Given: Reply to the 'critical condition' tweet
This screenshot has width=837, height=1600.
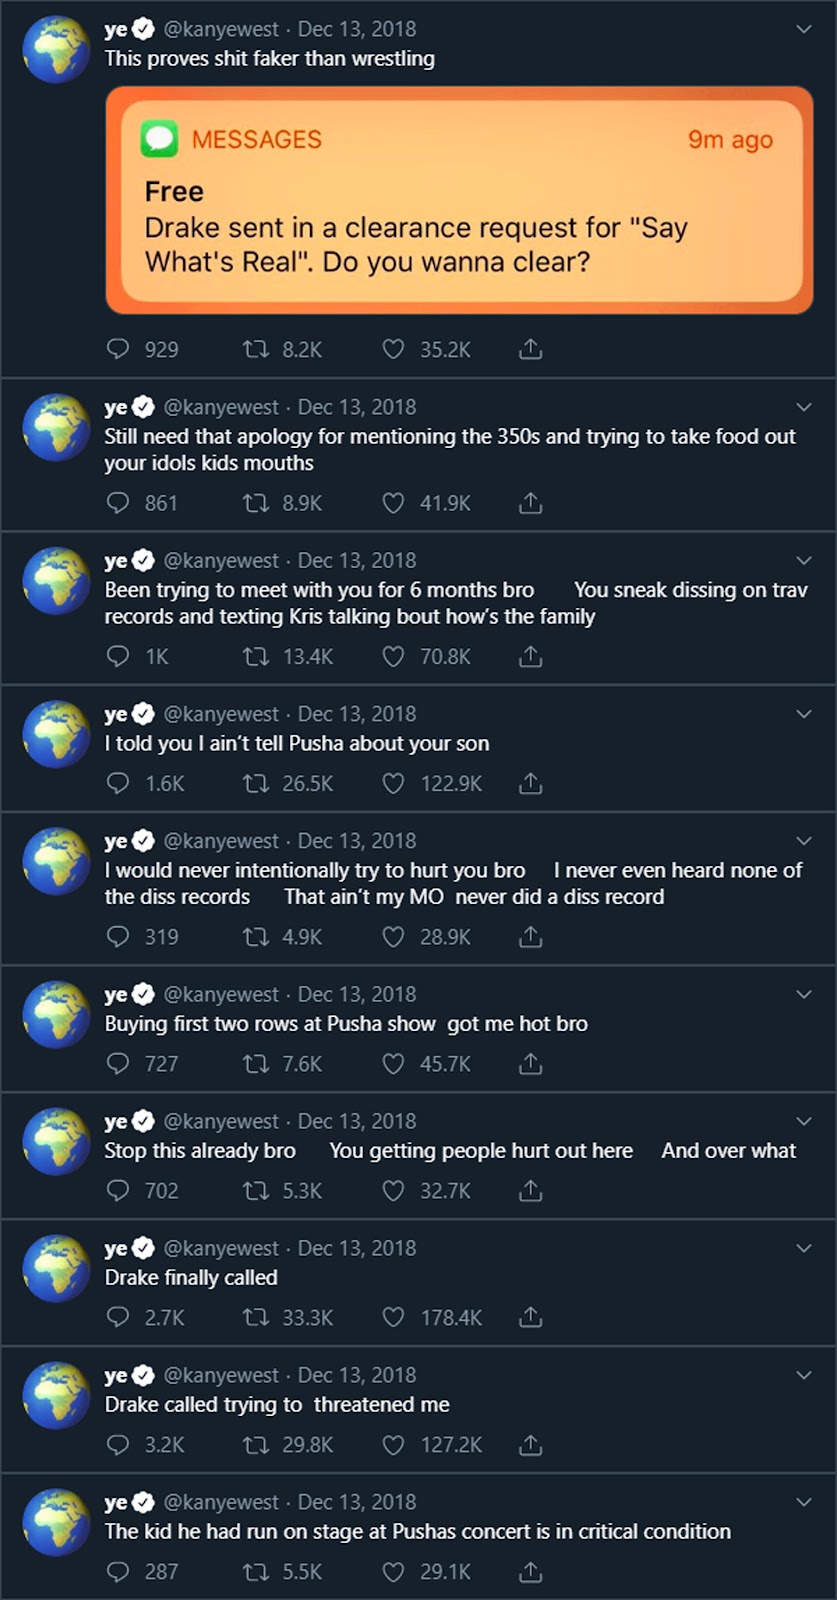Looking at the screenshot, I should click(118, 1571).
